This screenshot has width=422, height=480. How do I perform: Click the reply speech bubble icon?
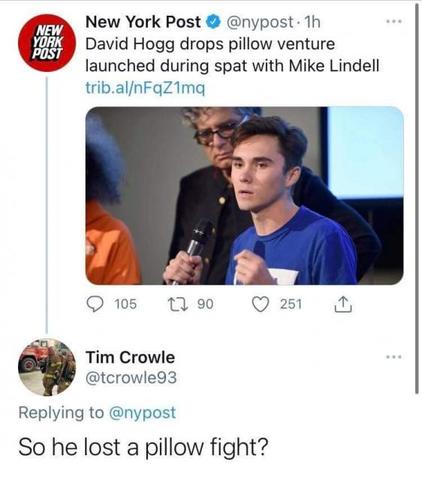pos(95,304)
